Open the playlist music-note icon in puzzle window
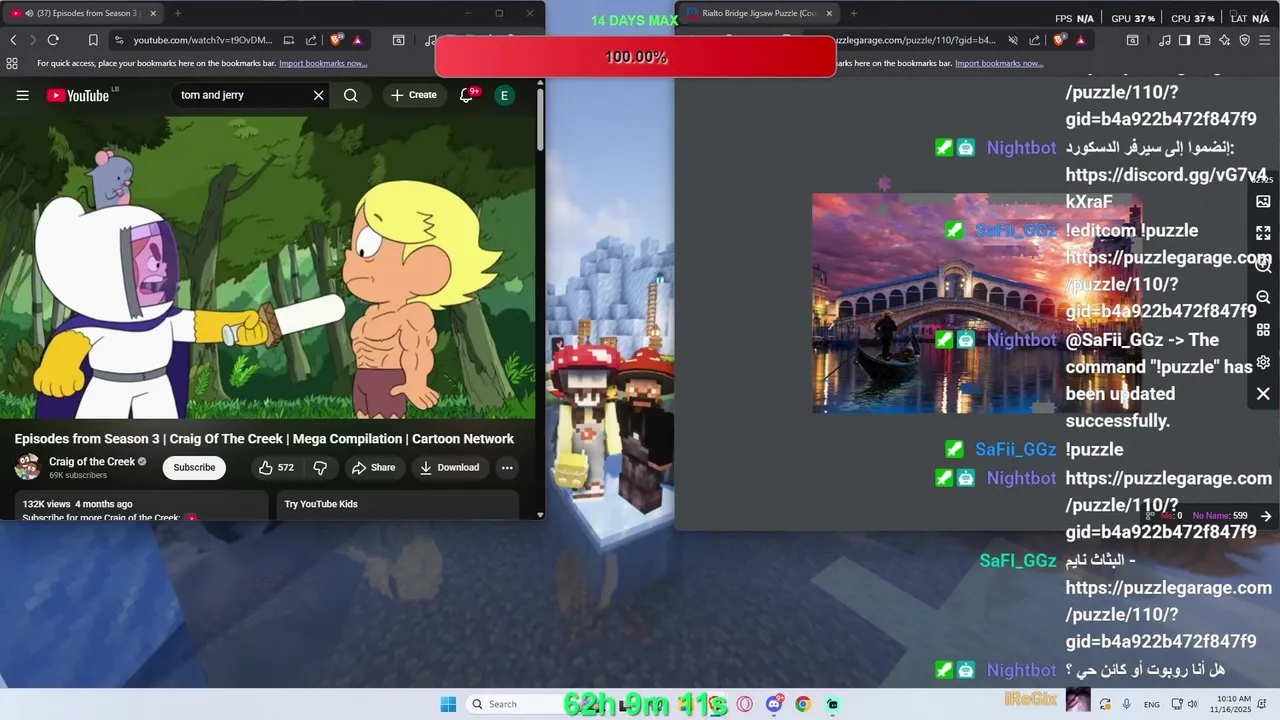 pyautogui.click(x=1165, y=40)
